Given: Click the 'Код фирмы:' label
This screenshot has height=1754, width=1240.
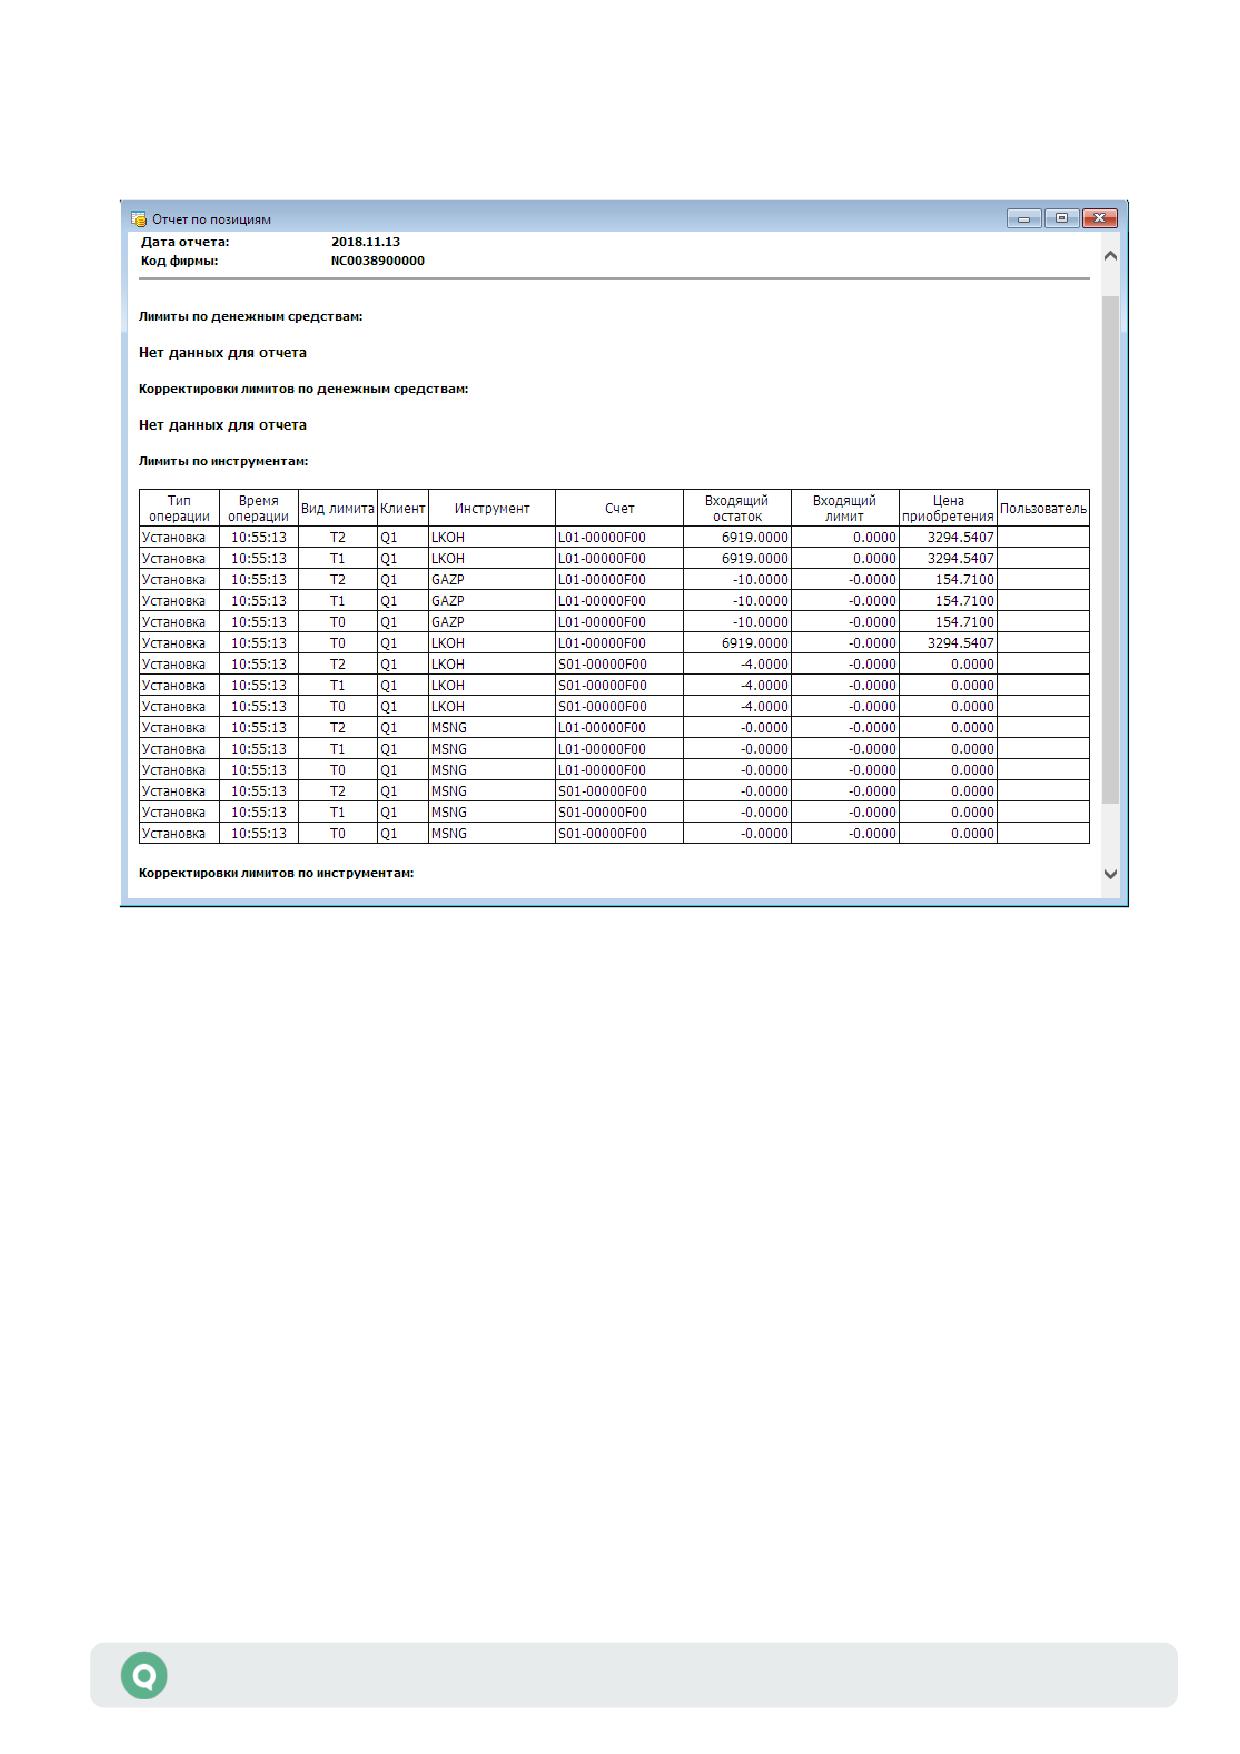Looking at the screenshot, I should point(179,260).
